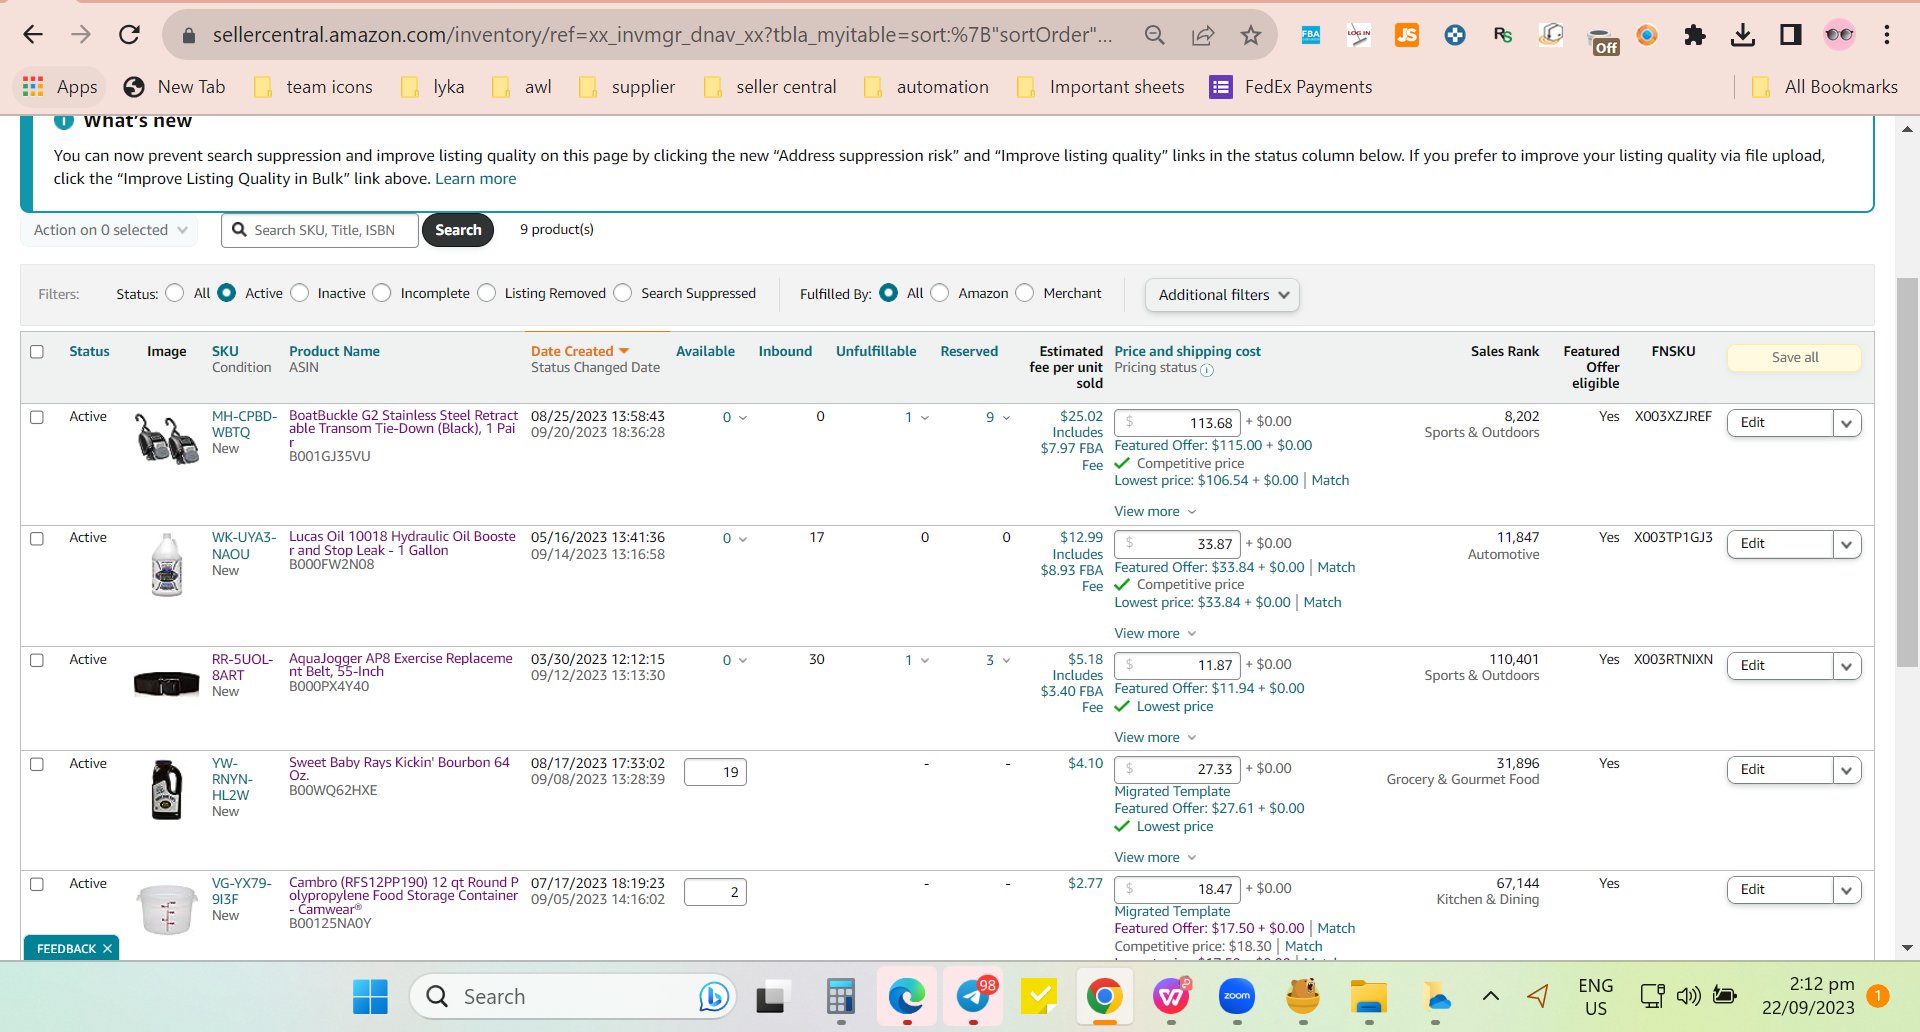The image size is (1920, 1032).
Task: Click the Pricing status info icon
Action: (x=1207, y=370)
